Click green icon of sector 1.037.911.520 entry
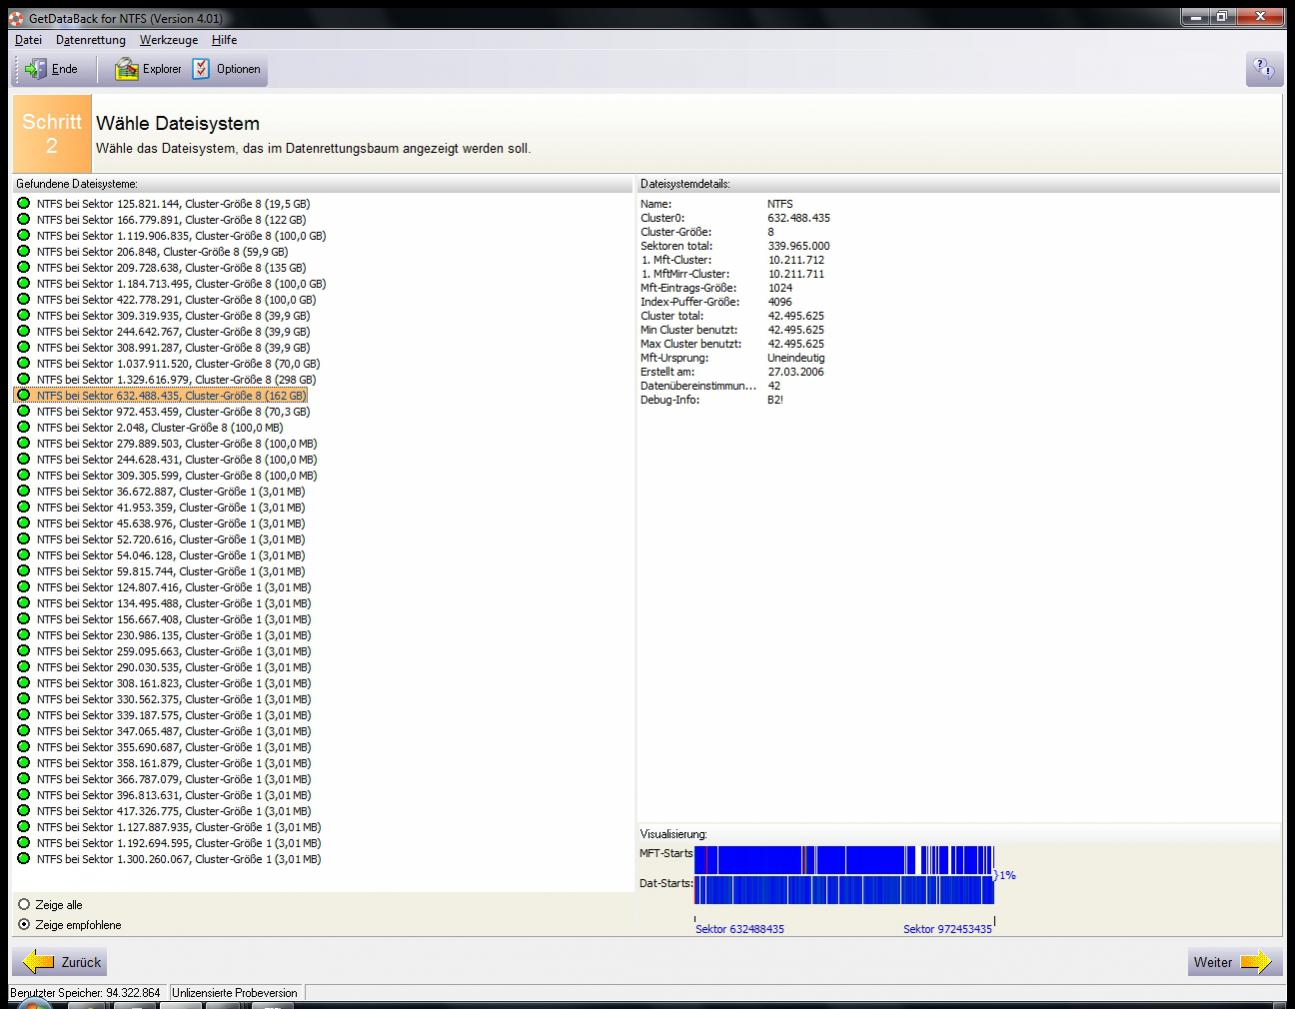 coord(24,364)
